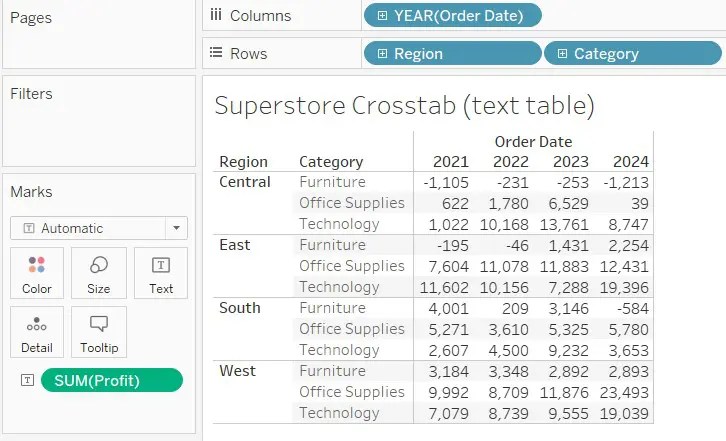Click the Marks card label

tap(31, 192)
